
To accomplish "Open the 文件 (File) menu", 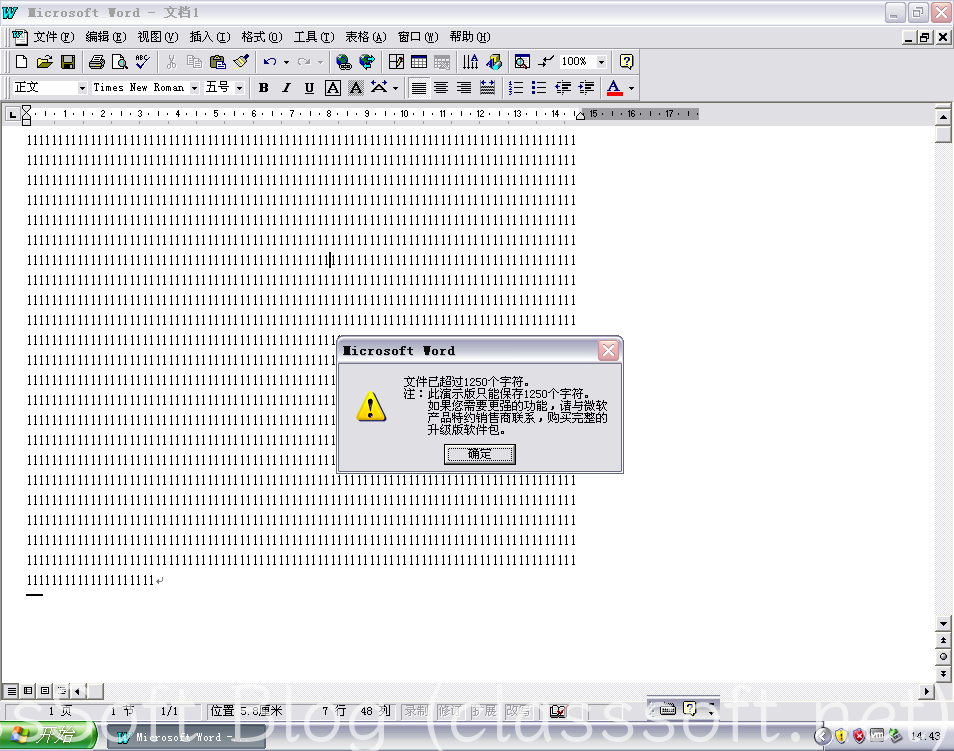I will (53, 37).
